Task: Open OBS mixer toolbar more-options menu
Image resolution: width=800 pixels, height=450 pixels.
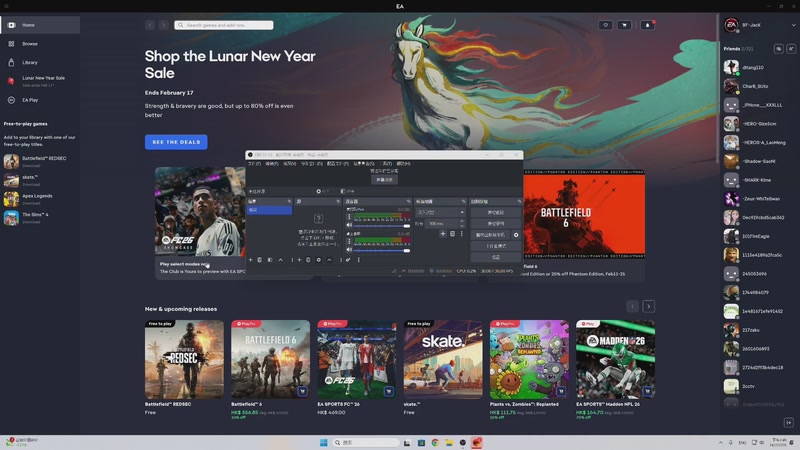Action: [x=359, y=260]
